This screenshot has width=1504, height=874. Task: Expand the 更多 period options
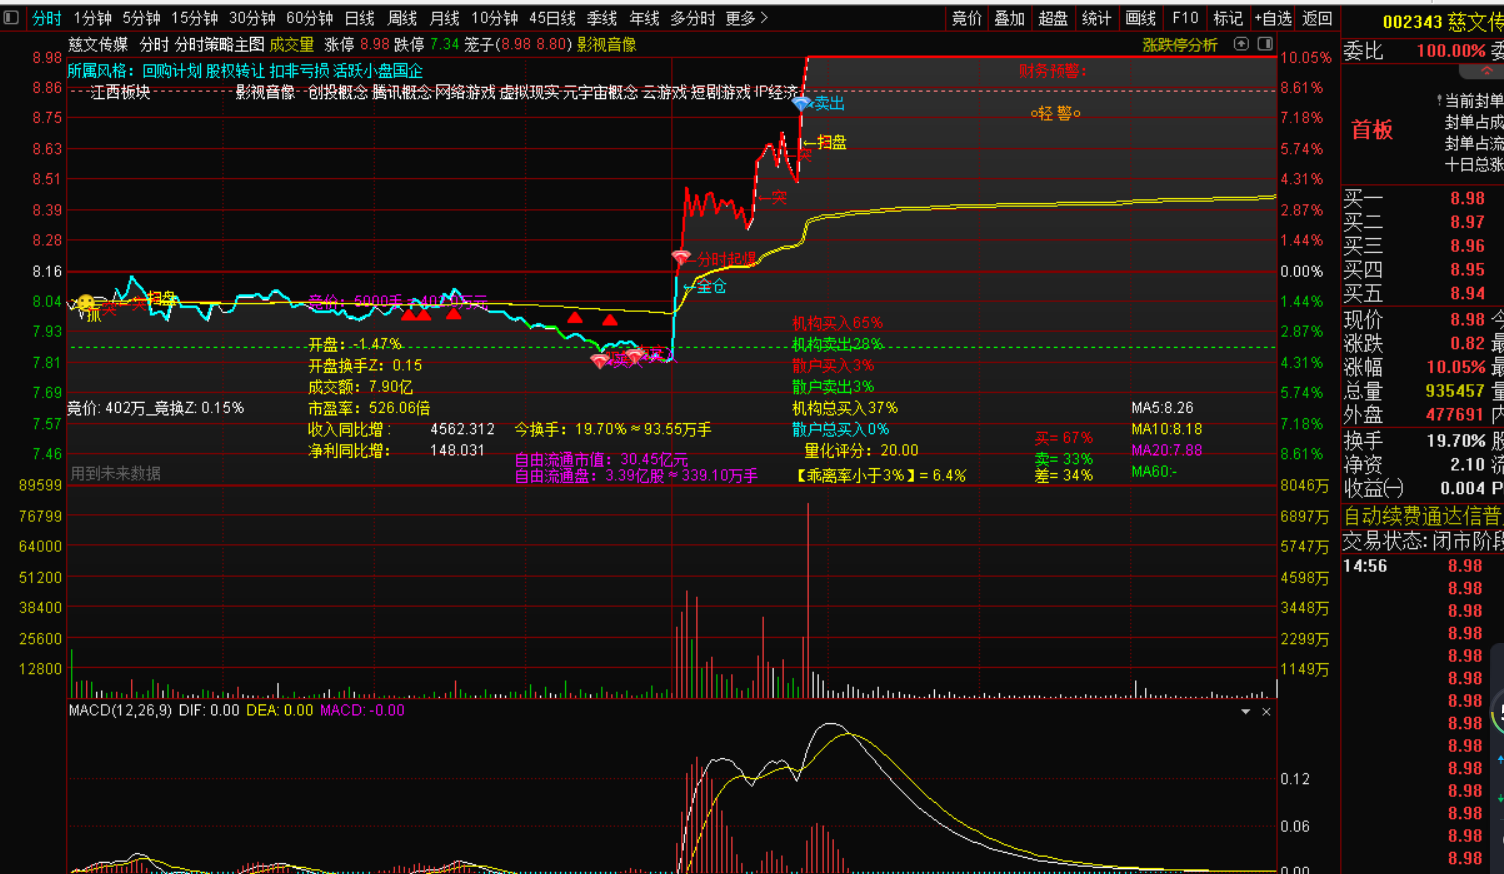click(747, 18)
